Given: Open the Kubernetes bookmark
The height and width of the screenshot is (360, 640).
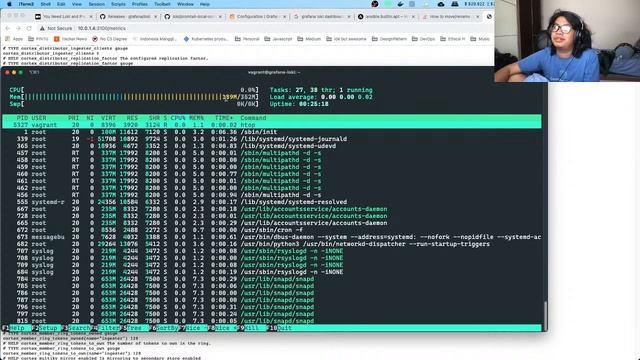Looking at the screenshot, I should point(206,39).
